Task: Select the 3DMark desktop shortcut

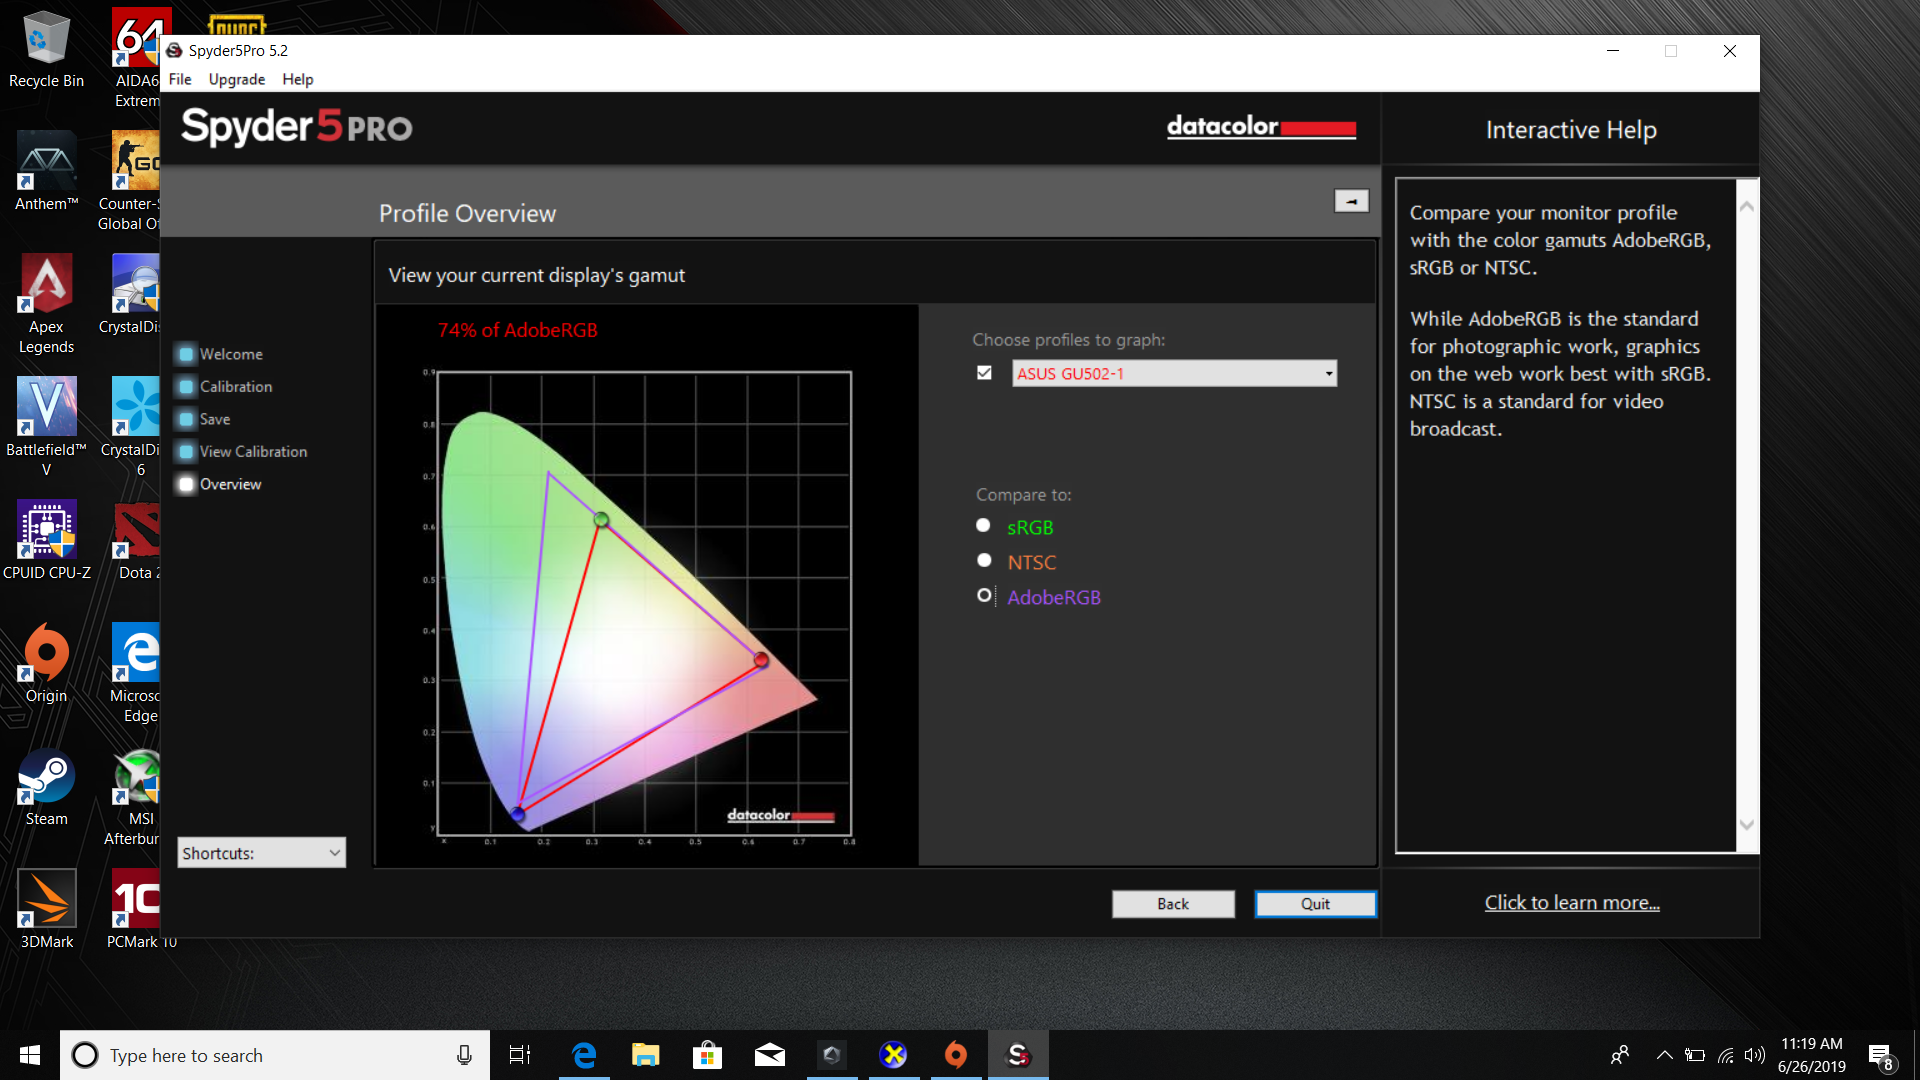Action: 46,910
